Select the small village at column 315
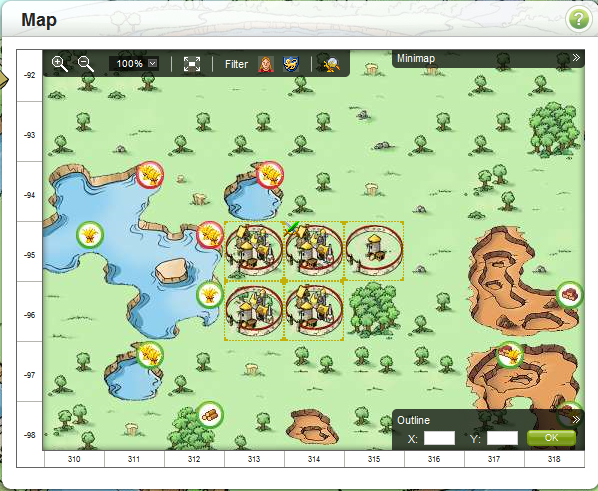Image resolution: width=598 pixels, height=491 pixels. 374,250
